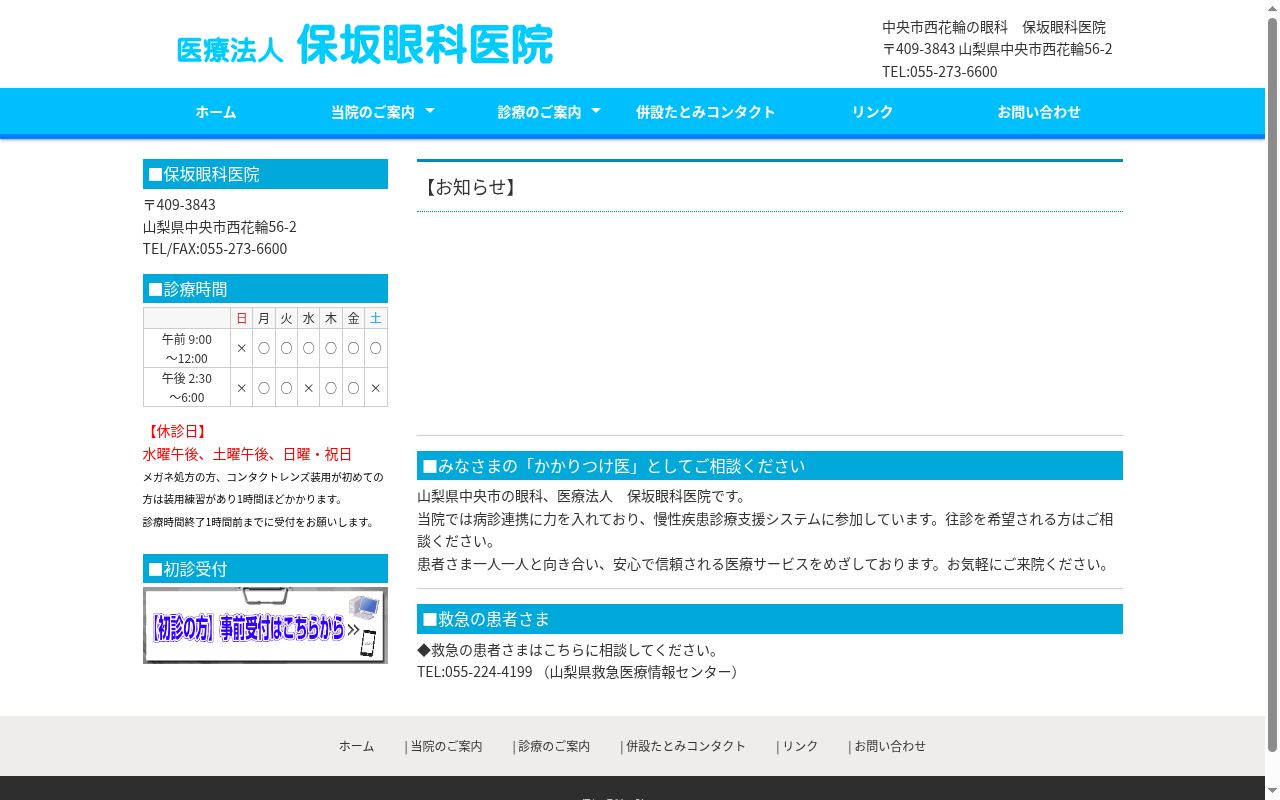Click the 水 column header in the schedule
Viewport: 1280px width, 800px height.
click(x=308, y=318)
